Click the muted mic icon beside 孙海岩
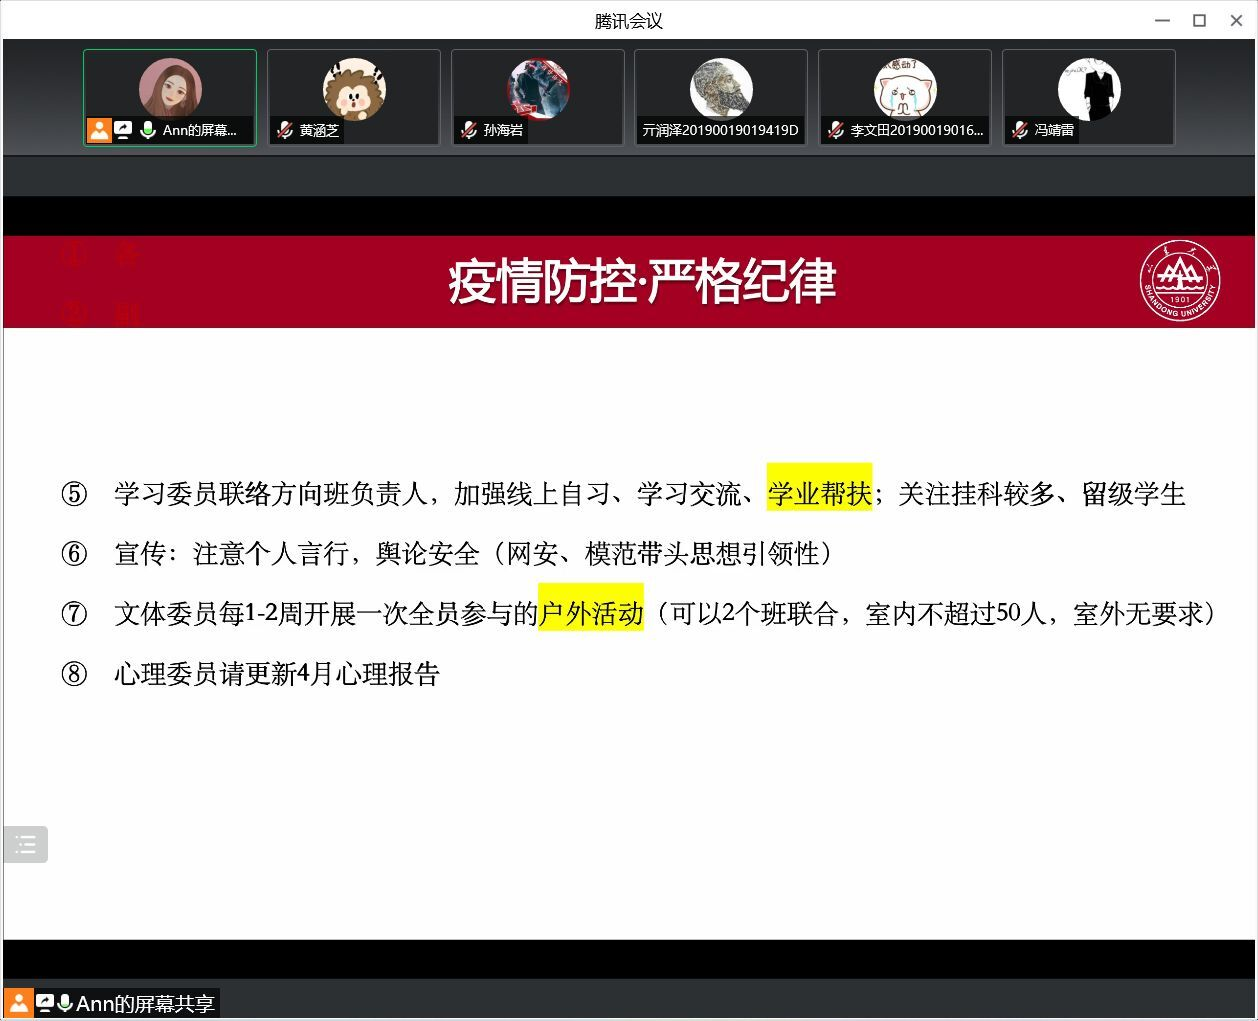 [469, 130]
